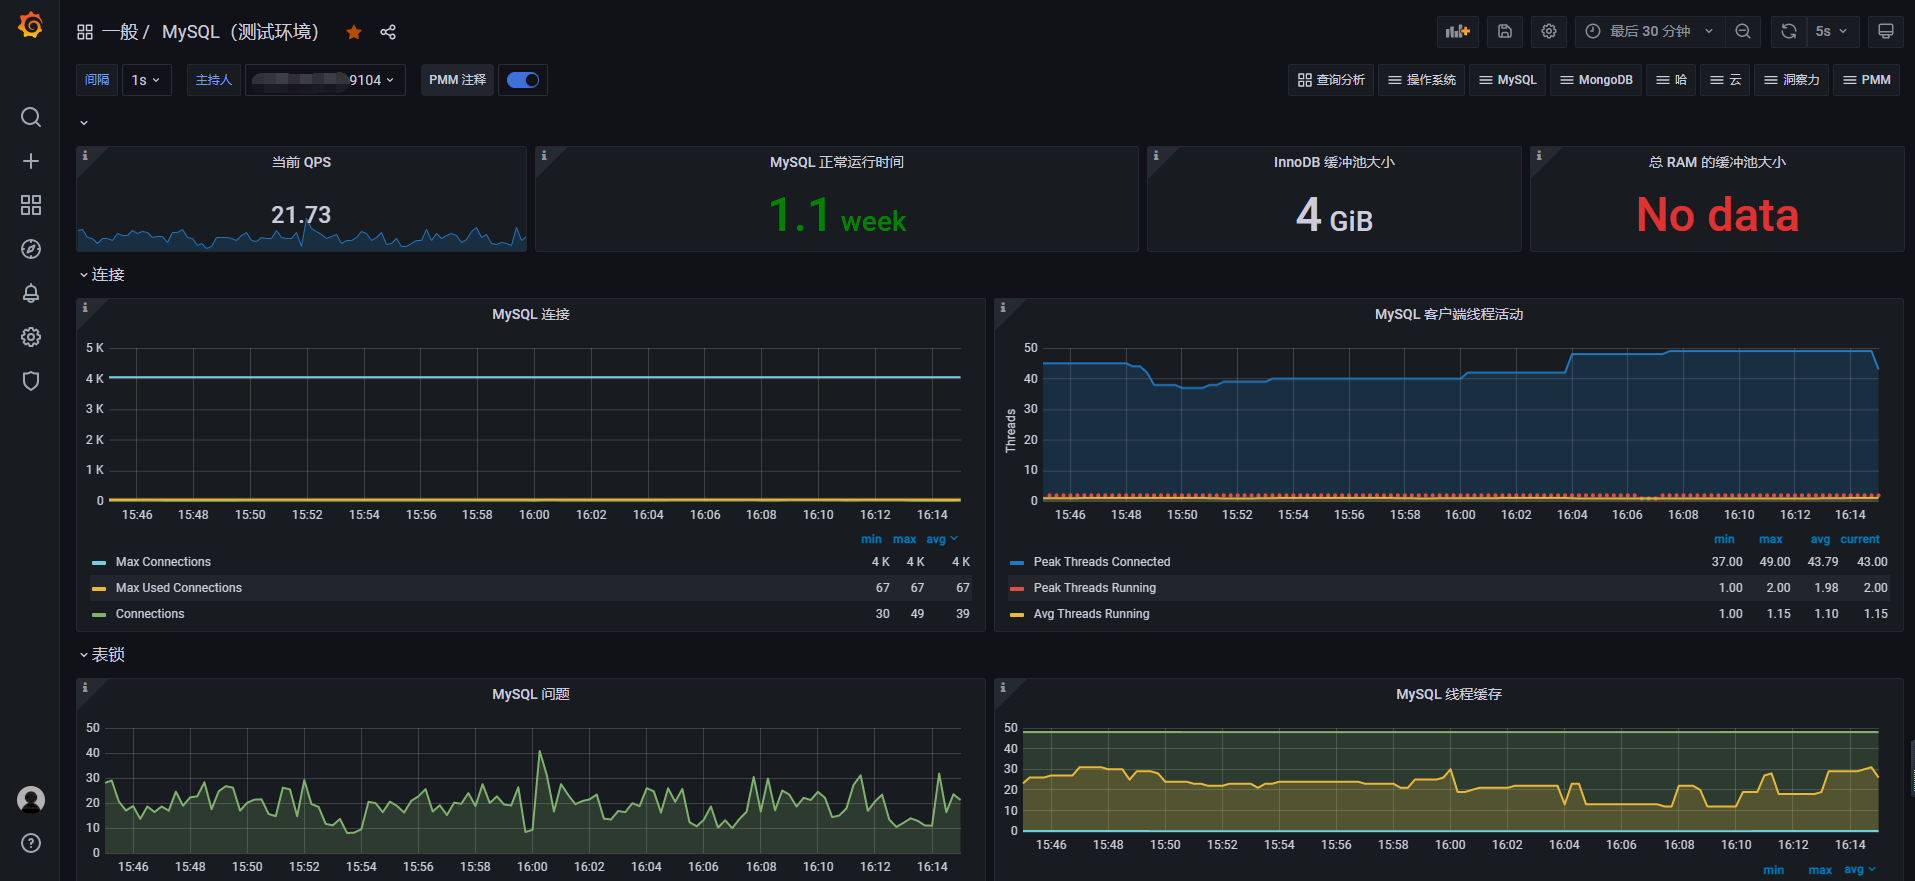
Task: Show info for MySQL 连接 panel
Action: pyautogui.click(x=85, y=307)
